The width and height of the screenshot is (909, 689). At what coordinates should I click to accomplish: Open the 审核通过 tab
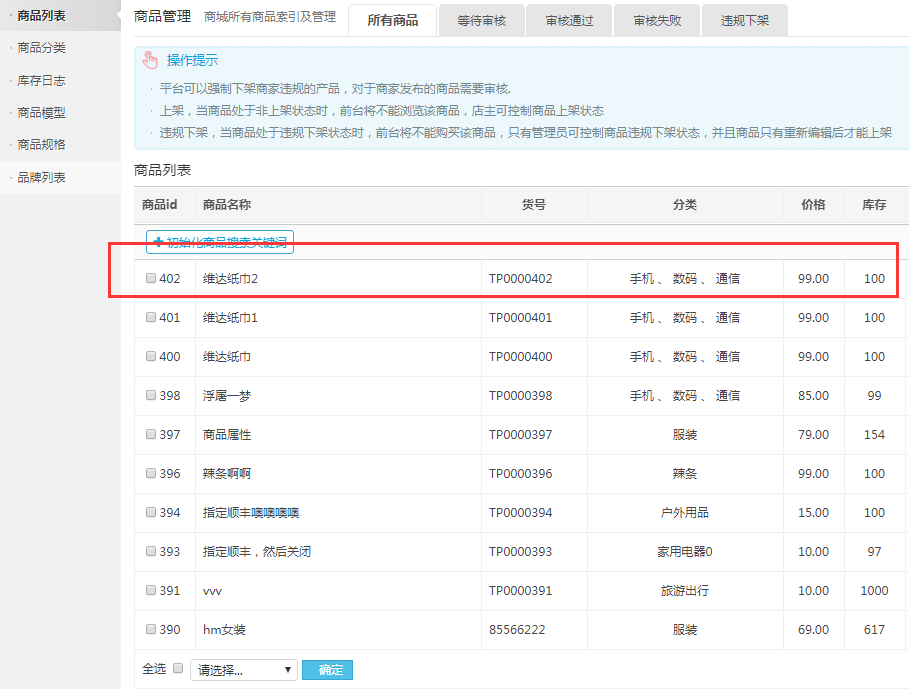click(x=570, y=20)
